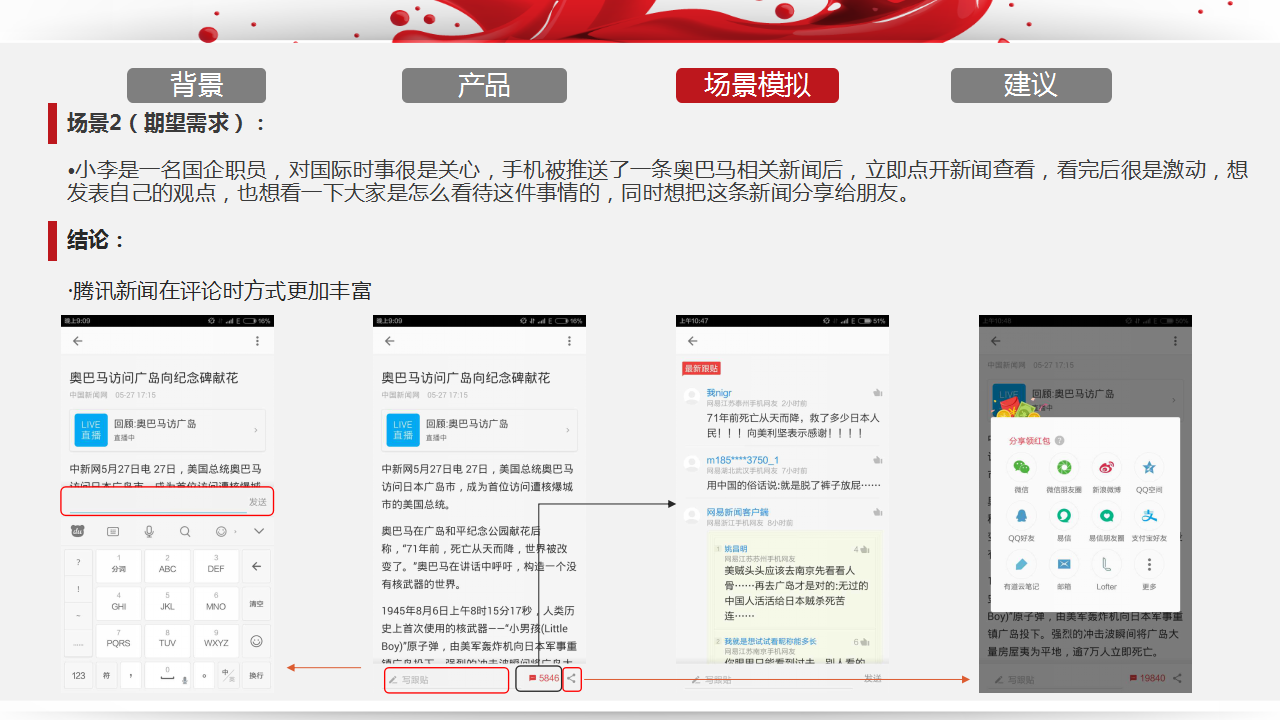Tap the Baidu input method logo icon
This screenshot has height=720, width=1280.
pos(78,531)
